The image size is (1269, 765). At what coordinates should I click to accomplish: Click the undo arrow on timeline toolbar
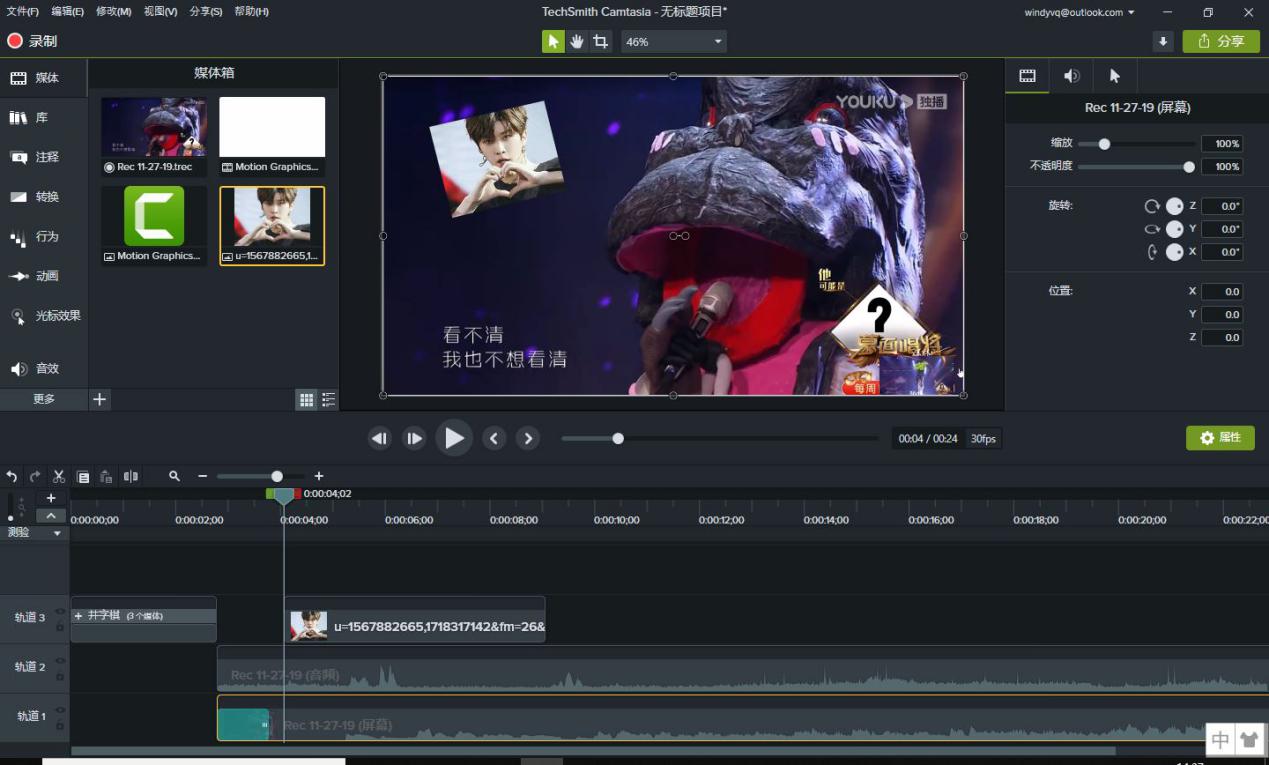tap(12, 477)
